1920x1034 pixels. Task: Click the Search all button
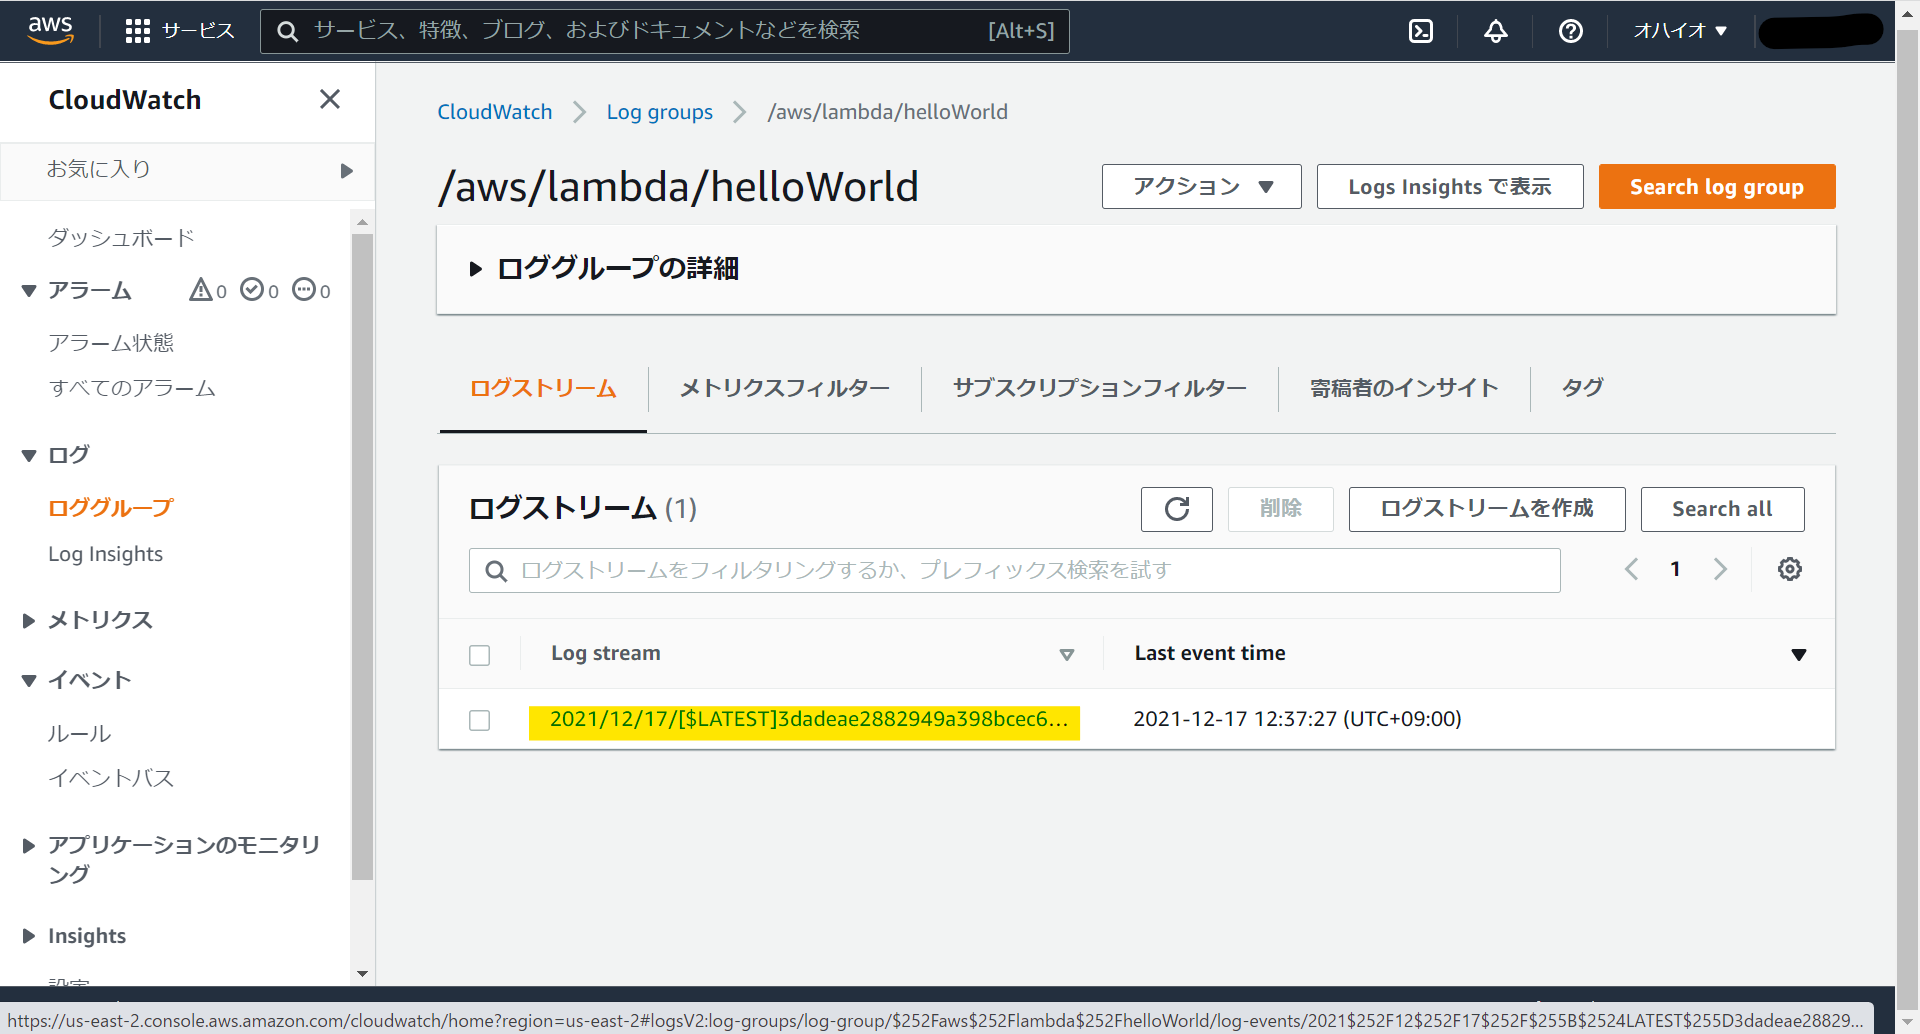1722,509
